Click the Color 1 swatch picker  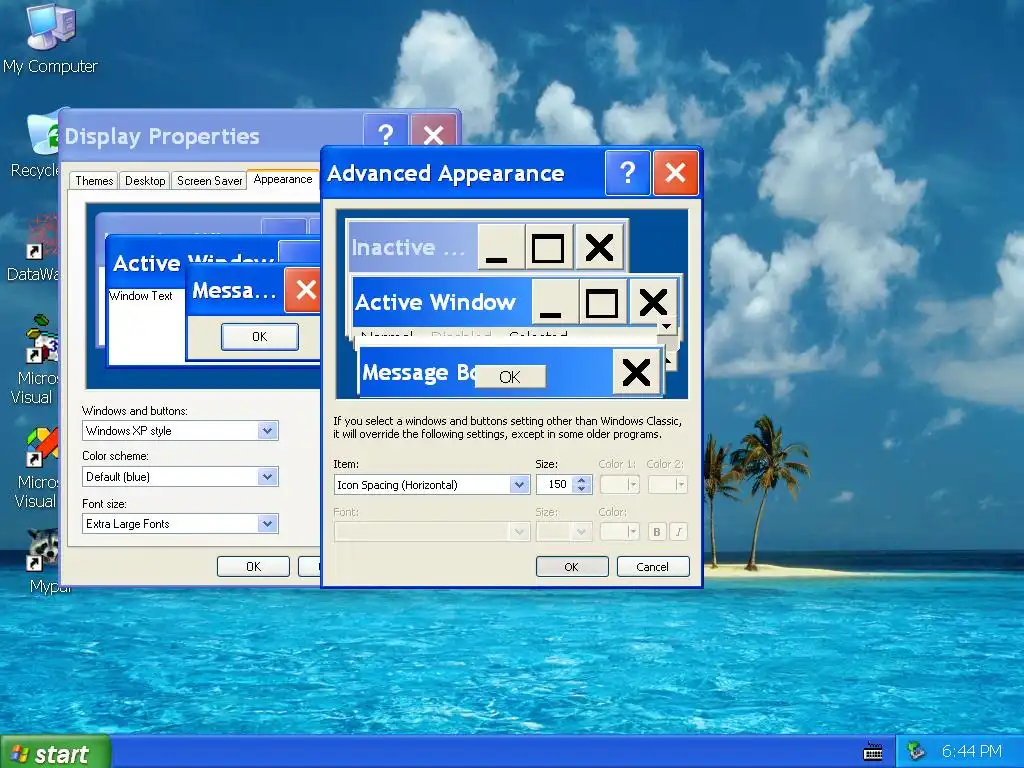(x=619, y=485)
